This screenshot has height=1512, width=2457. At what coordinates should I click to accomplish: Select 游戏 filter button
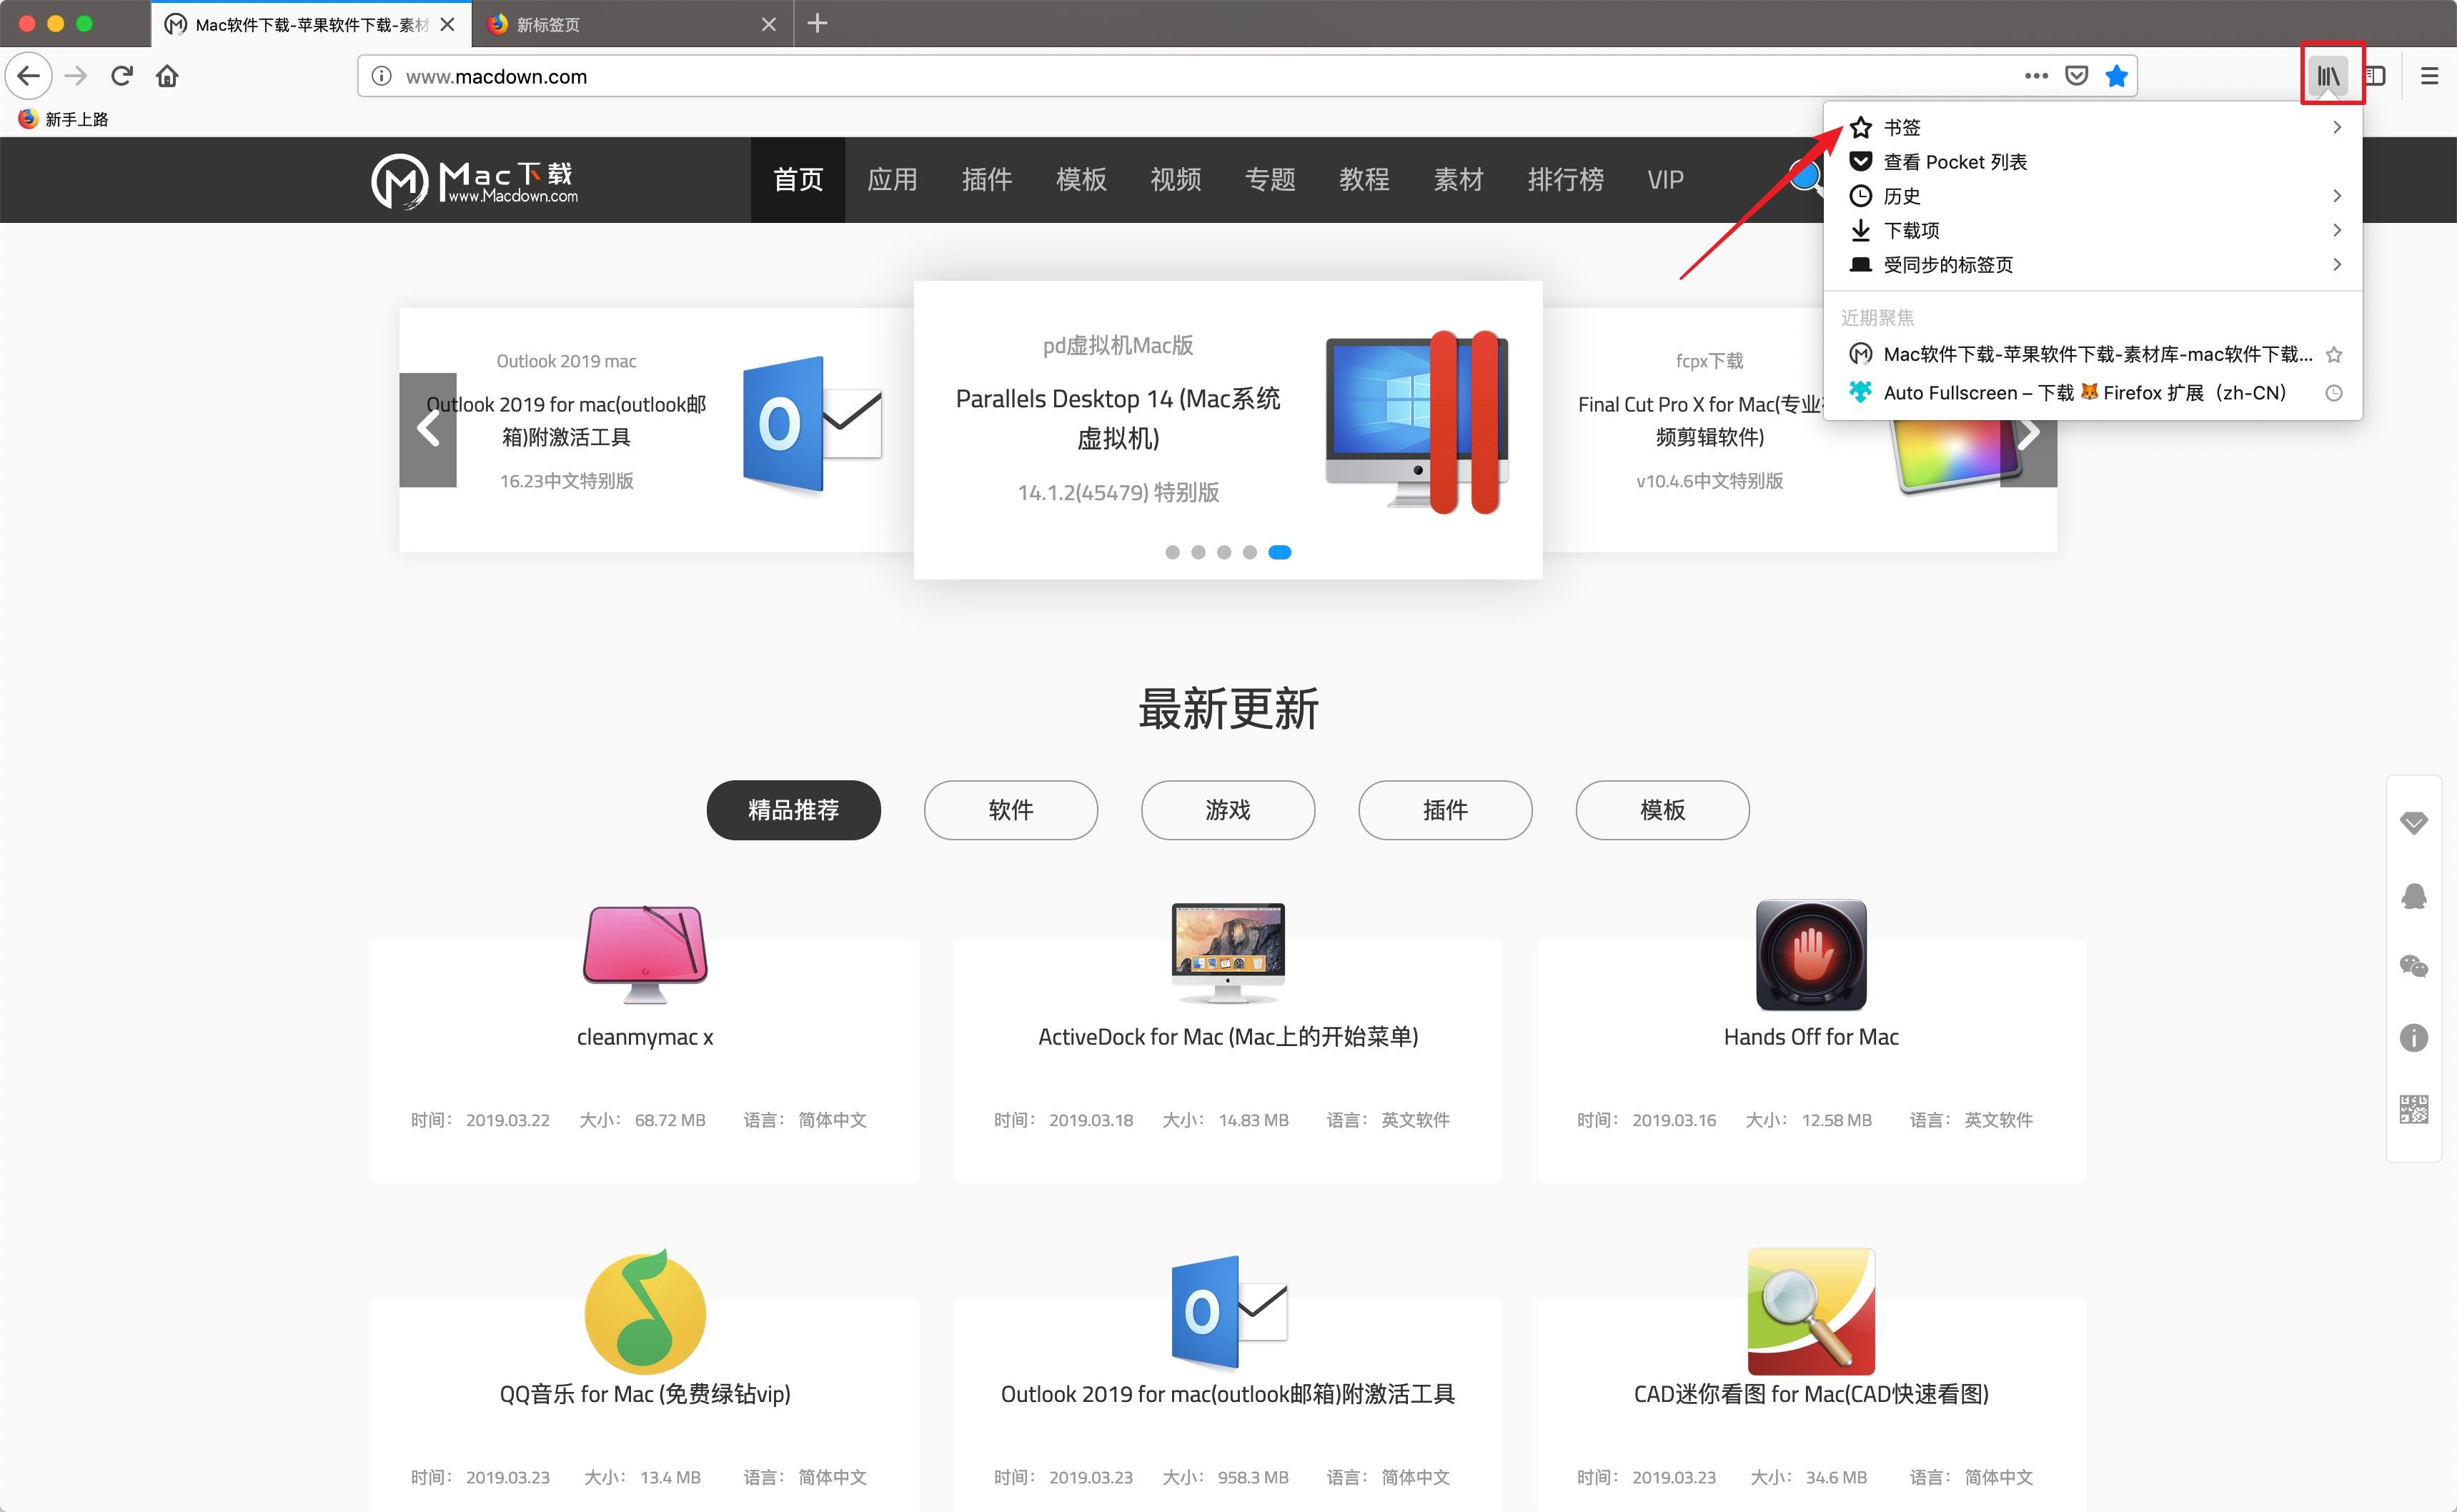tap(1228, 810)
